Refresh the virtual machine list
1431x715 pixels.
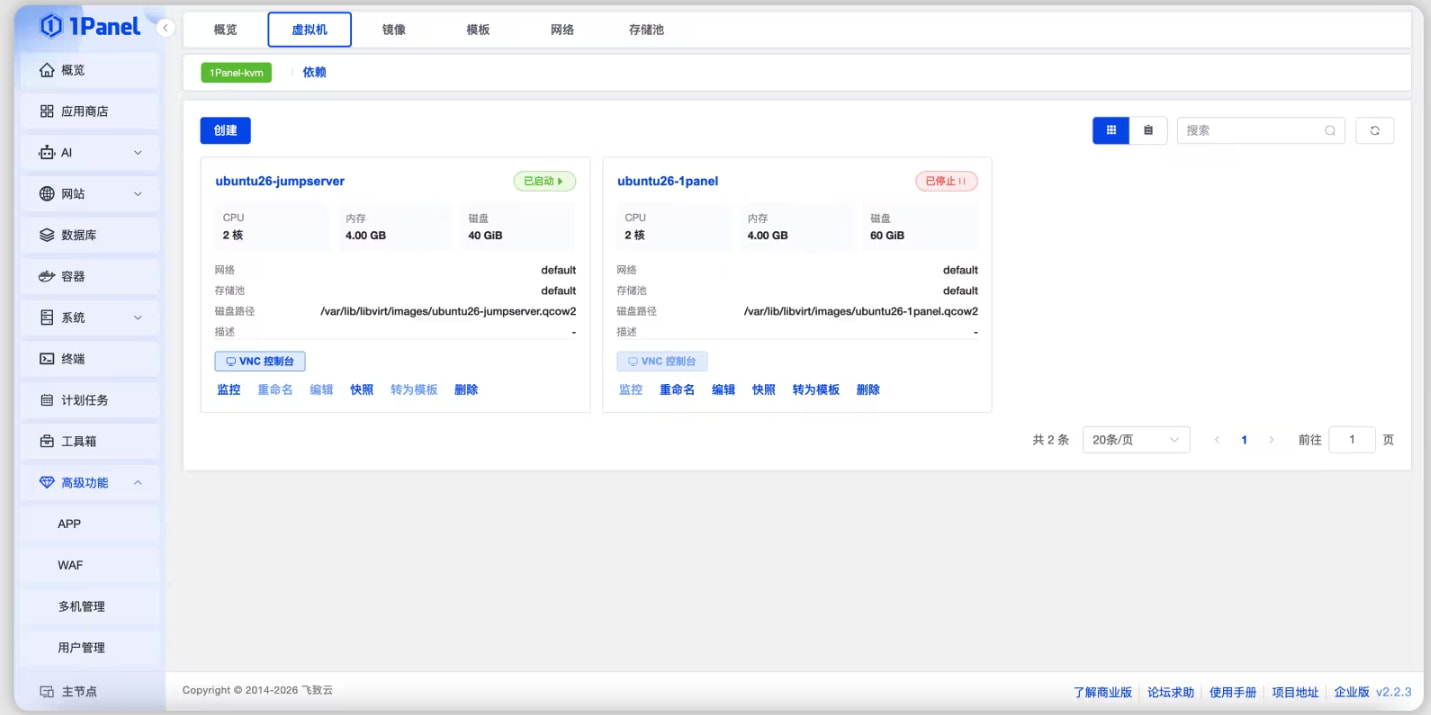click(x=1375, y=130)
